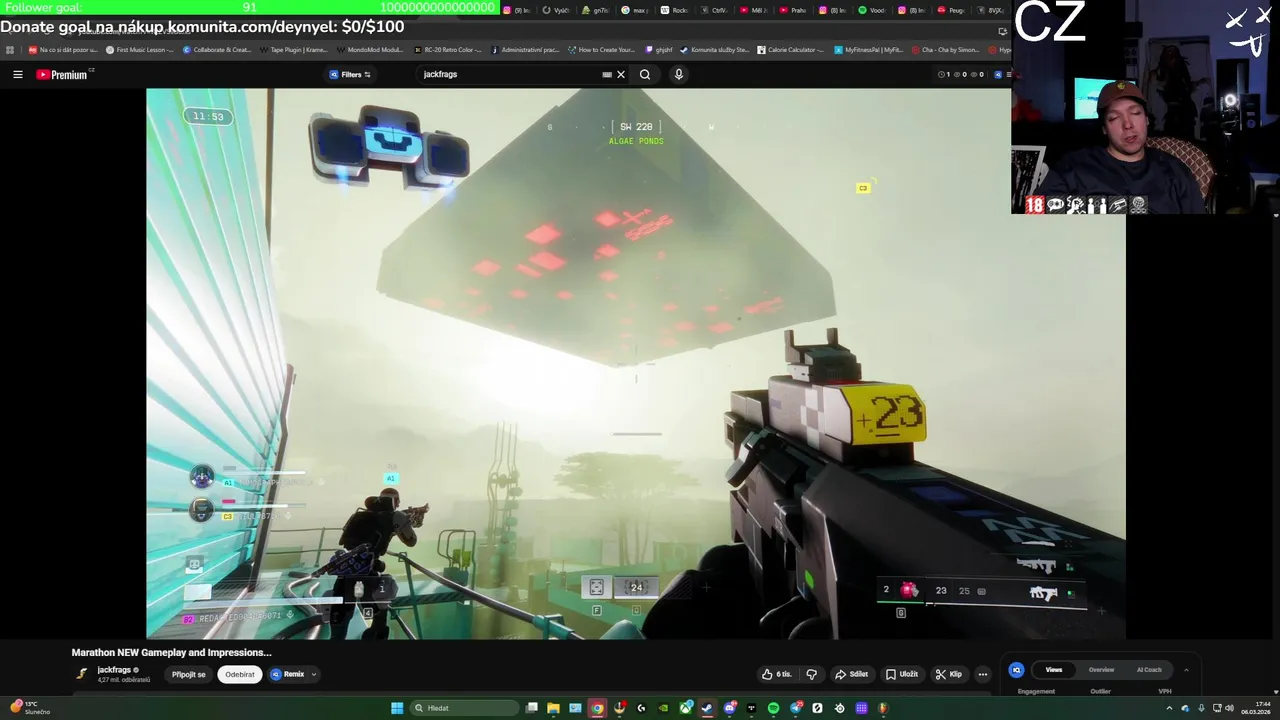
Task: Click the 'Klip' scissors button
Action: (949, 674)
